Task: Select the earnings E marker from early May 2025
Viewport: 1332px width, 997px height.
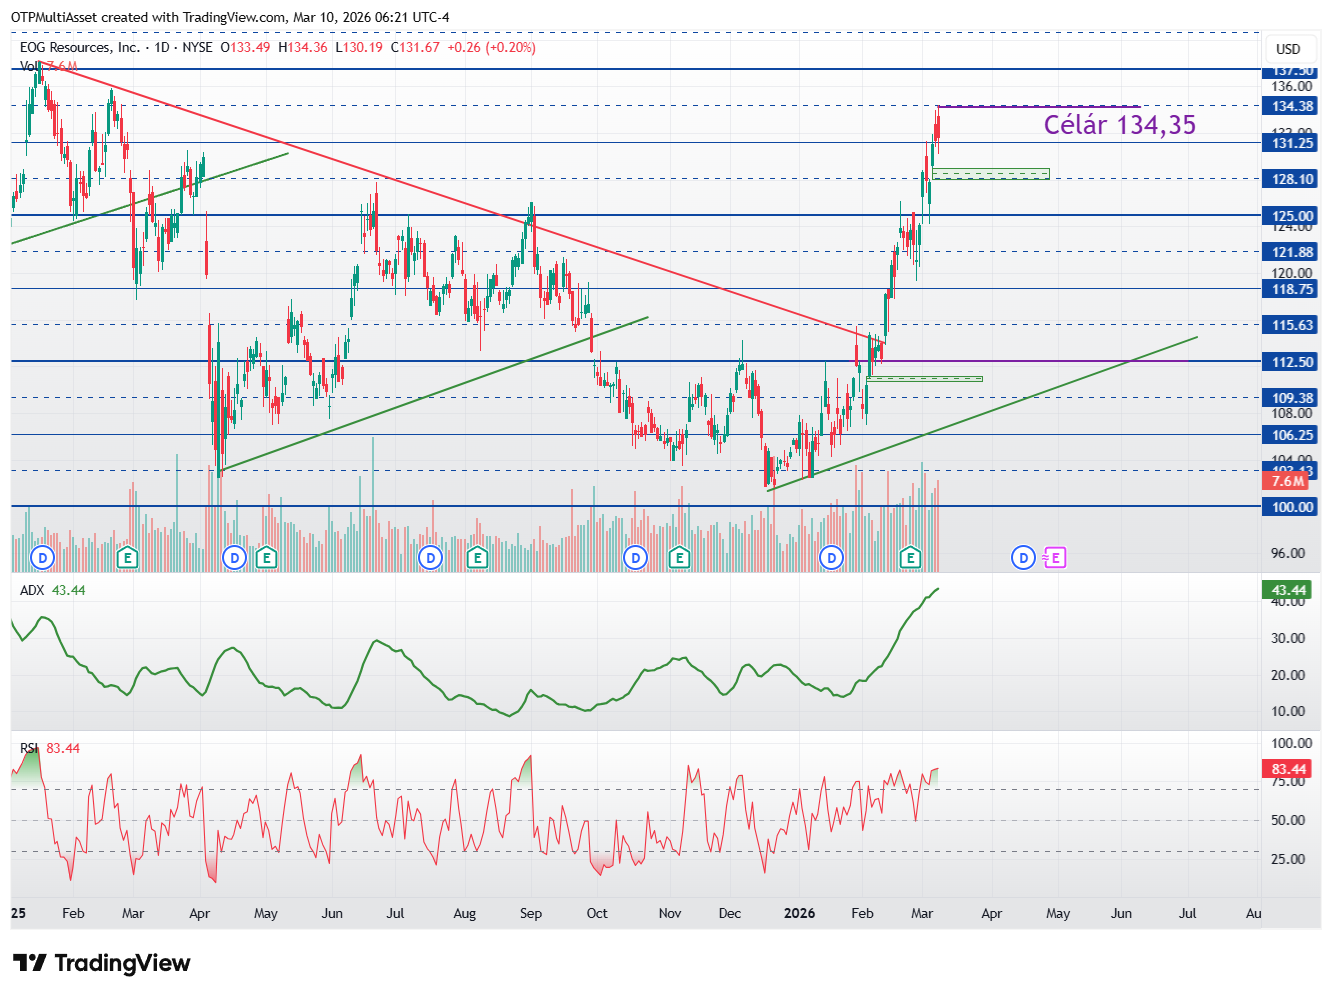Action: (266, 558)
